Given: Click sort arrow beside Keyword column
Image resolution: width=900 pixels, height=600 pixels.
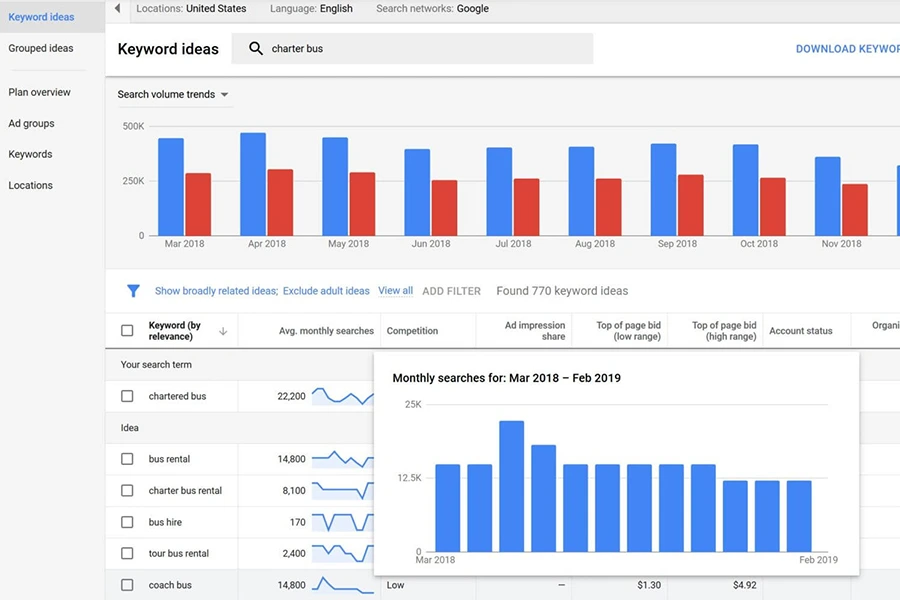Looking at the screenshot, I should (222, 331).
